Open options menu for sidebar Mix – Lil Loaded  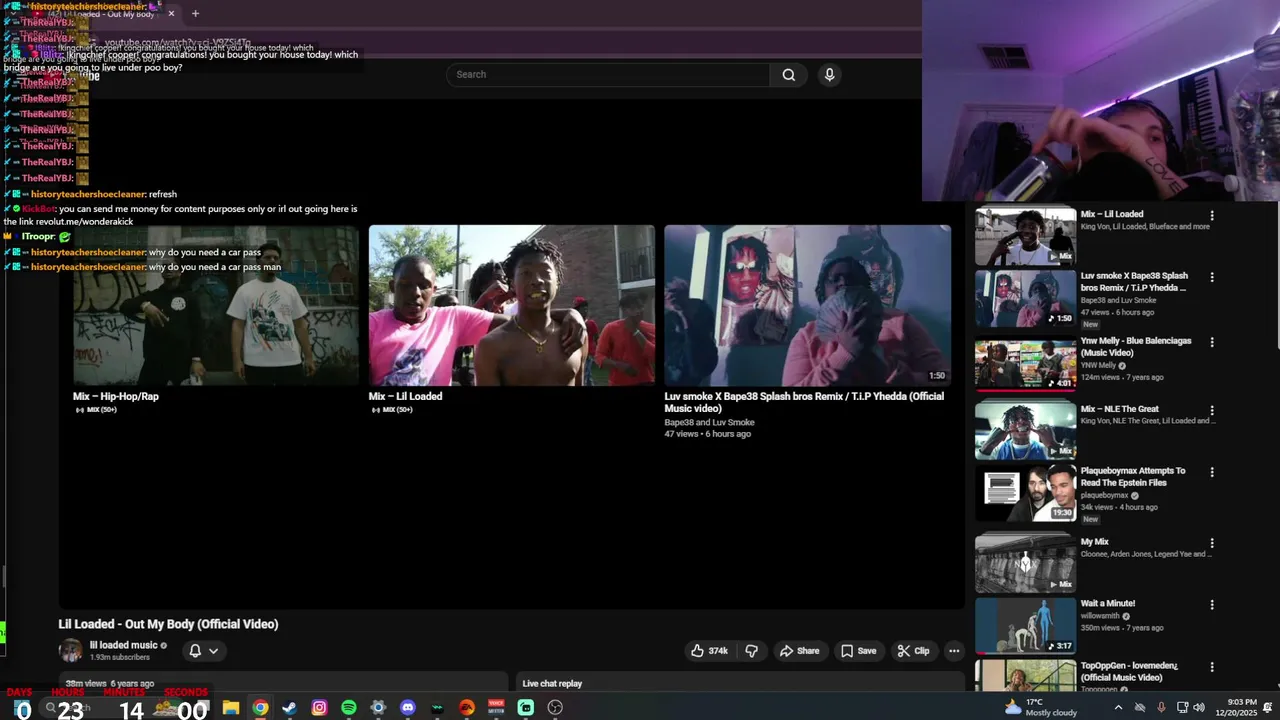point(1212,216)
